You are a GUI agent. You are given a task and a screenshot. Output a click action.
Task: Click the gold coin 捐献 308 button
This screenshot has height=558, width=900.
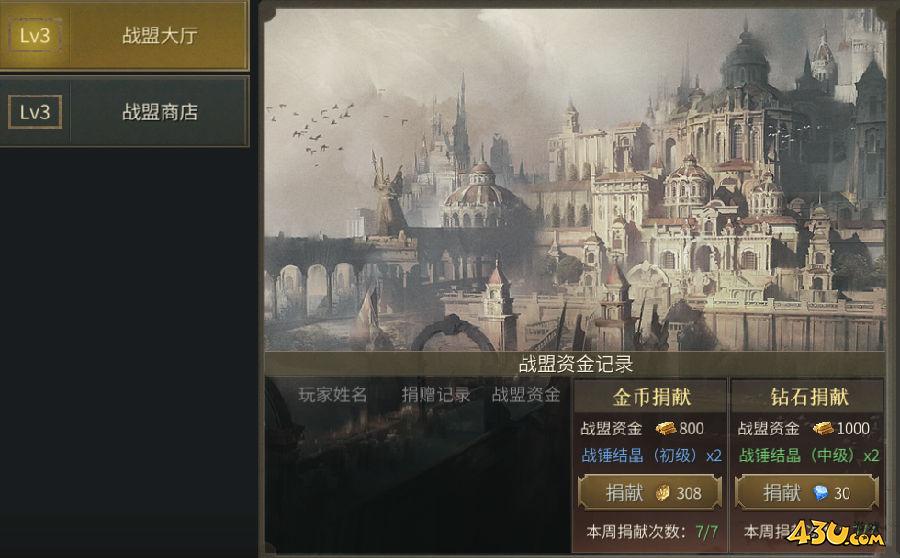click(x=650, y=493)
